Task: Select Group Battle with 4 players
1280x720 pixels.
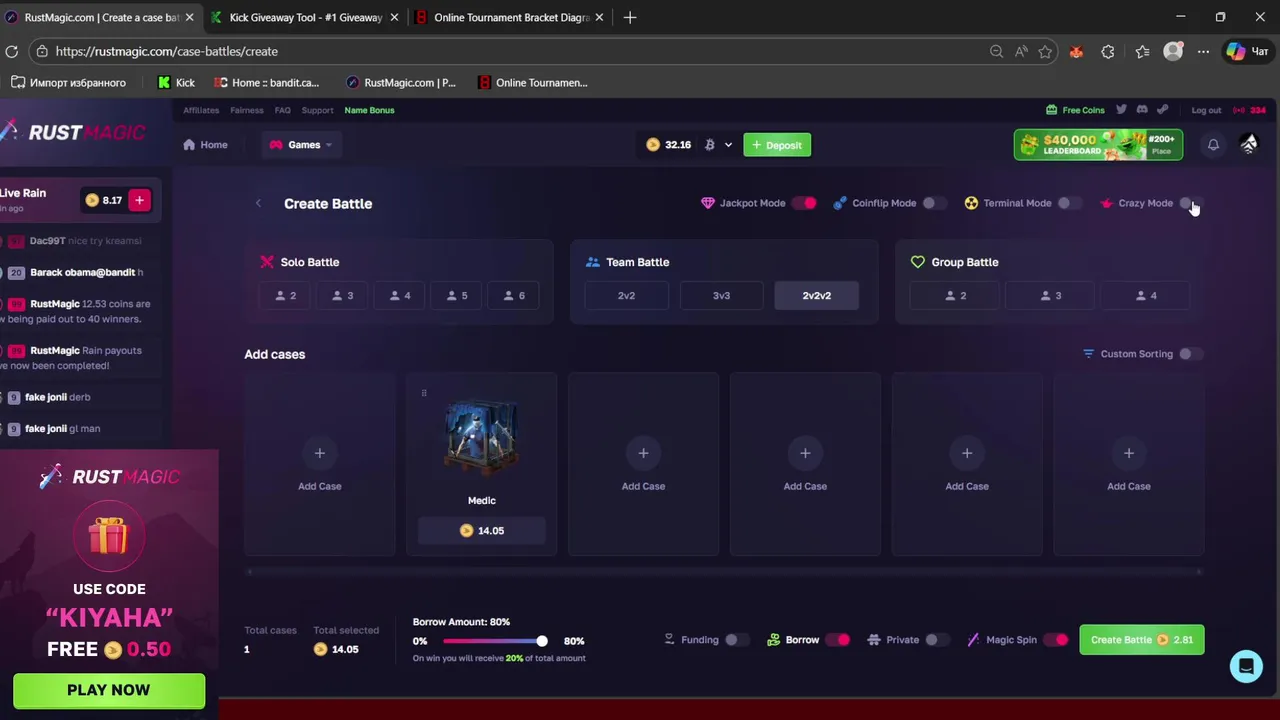Action: [x=1146, y=296]
